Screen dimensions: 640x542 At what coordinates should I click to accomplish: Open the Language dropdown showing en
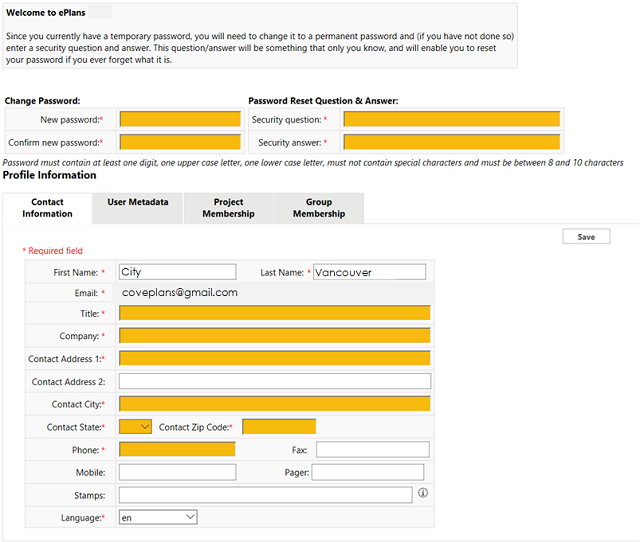(x=158, y=517)
